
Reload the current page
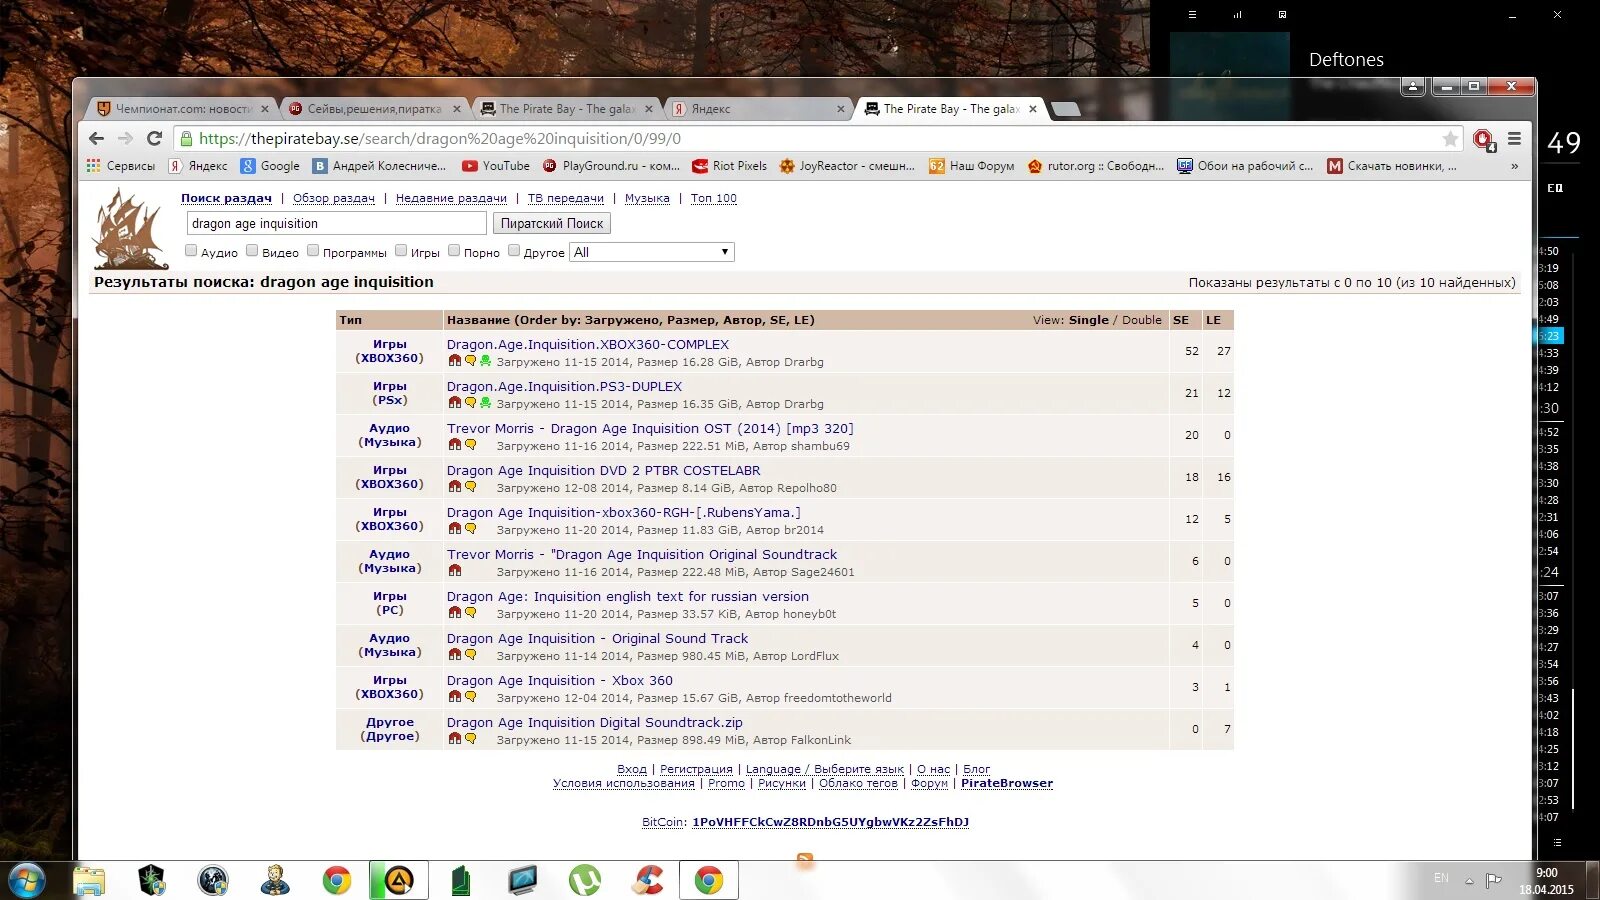154,139
